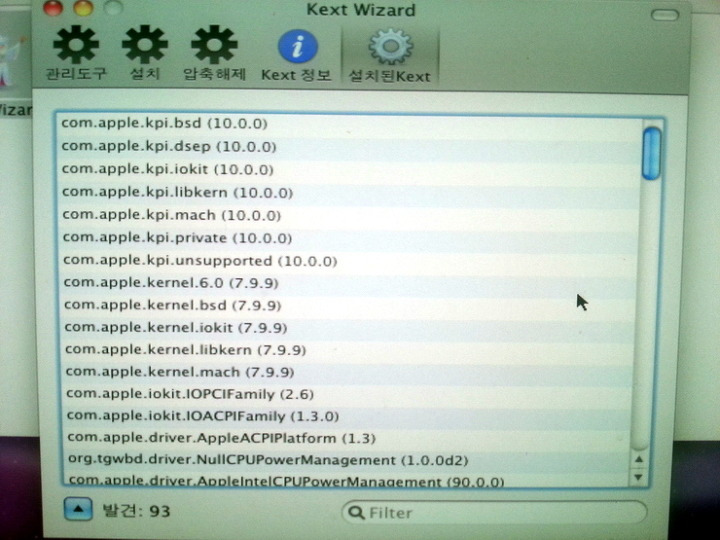The width and height of the screenshot is (720, 540).
Task: Toggle the blue up-arrow button near 발견
Action: click(78, 509)
